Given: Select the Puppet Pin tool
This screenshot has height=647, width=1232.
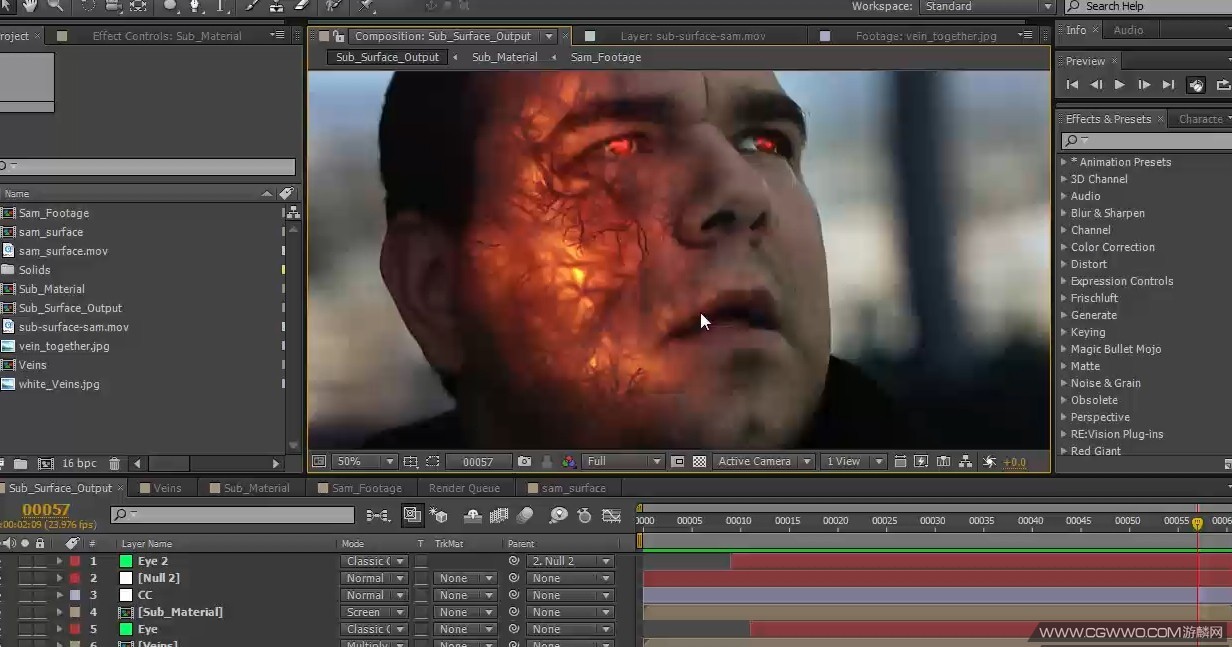Looking at the screenshot, I should coord(365,7).
